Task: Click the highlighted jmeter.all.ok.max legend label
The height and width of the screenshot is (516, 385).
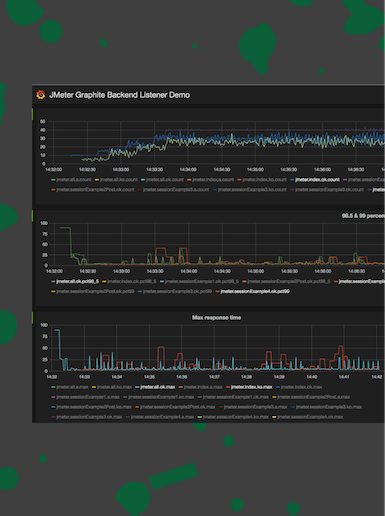Action: (x=158, y=387)
